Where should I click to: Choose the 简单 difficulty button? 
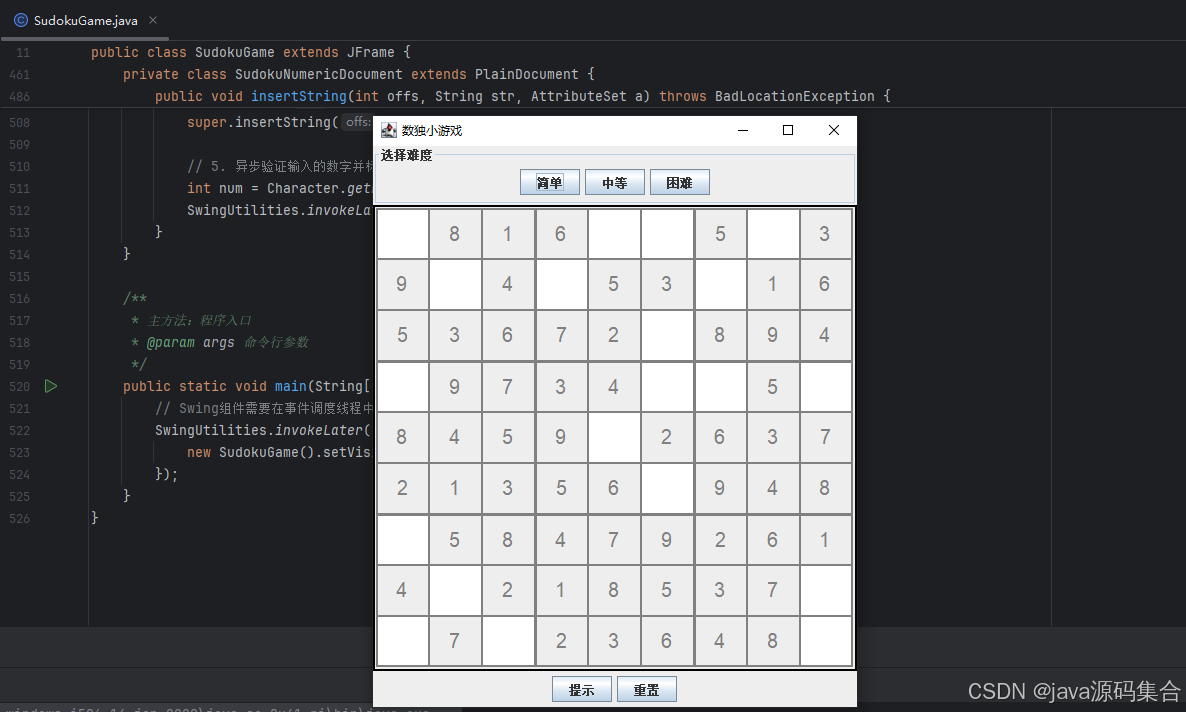click(x=550, y=182)
